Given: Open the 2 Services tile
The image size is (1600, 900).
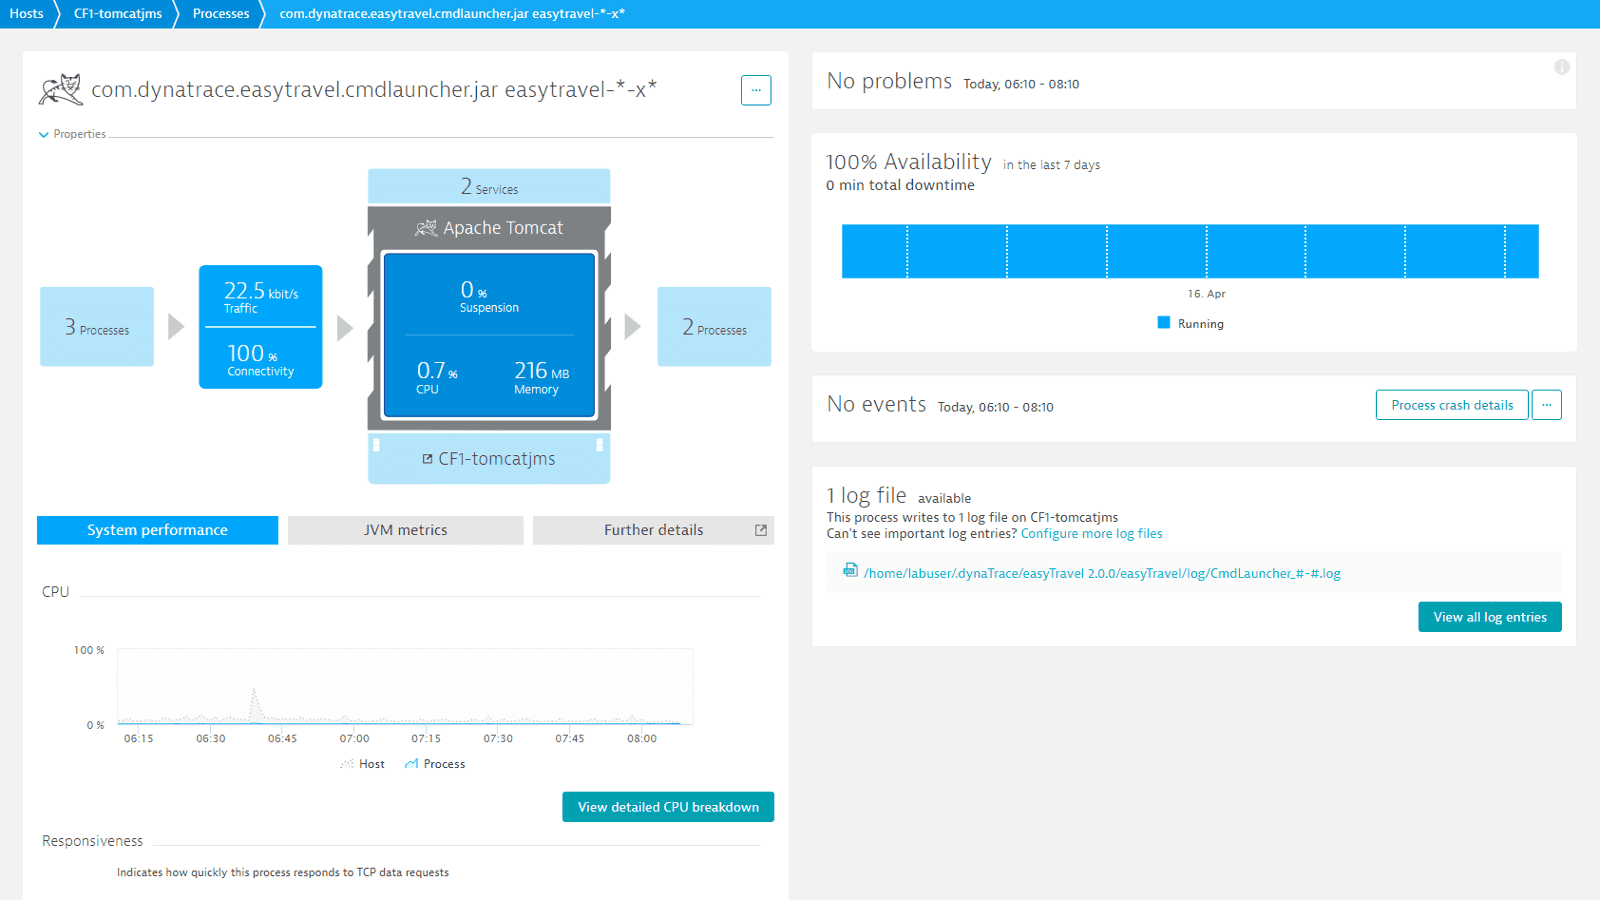Looking at the screenshot, I should [x=489, y=186].
